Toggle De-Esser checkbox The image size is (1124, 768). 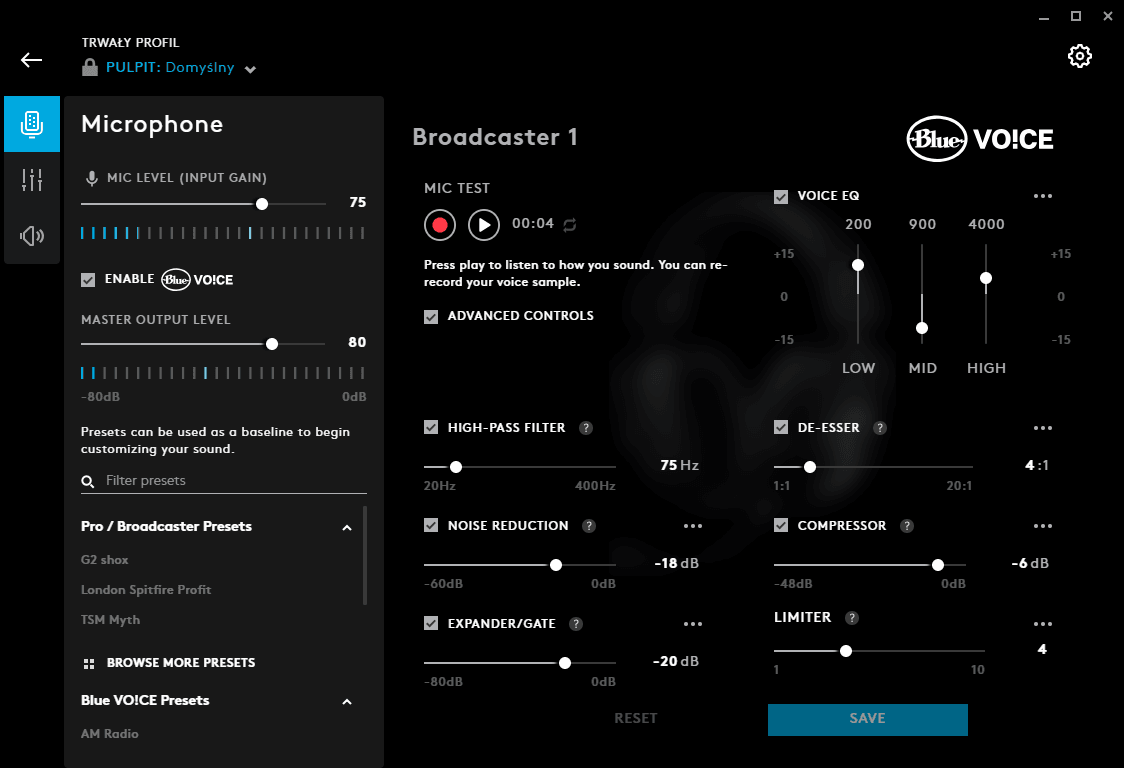coord(781,427)
